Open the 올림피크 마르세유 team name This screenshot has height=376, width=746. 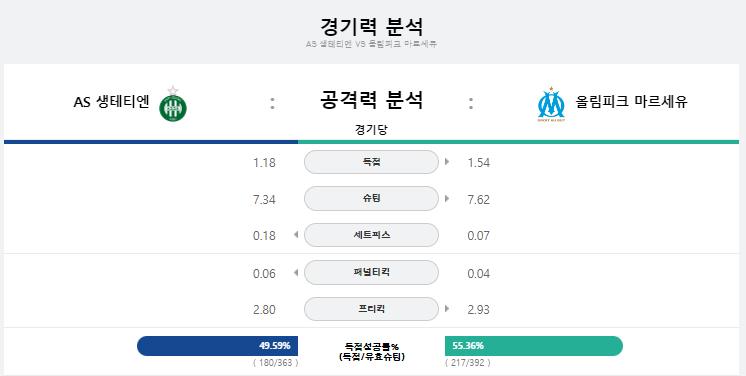click(631, 101)
